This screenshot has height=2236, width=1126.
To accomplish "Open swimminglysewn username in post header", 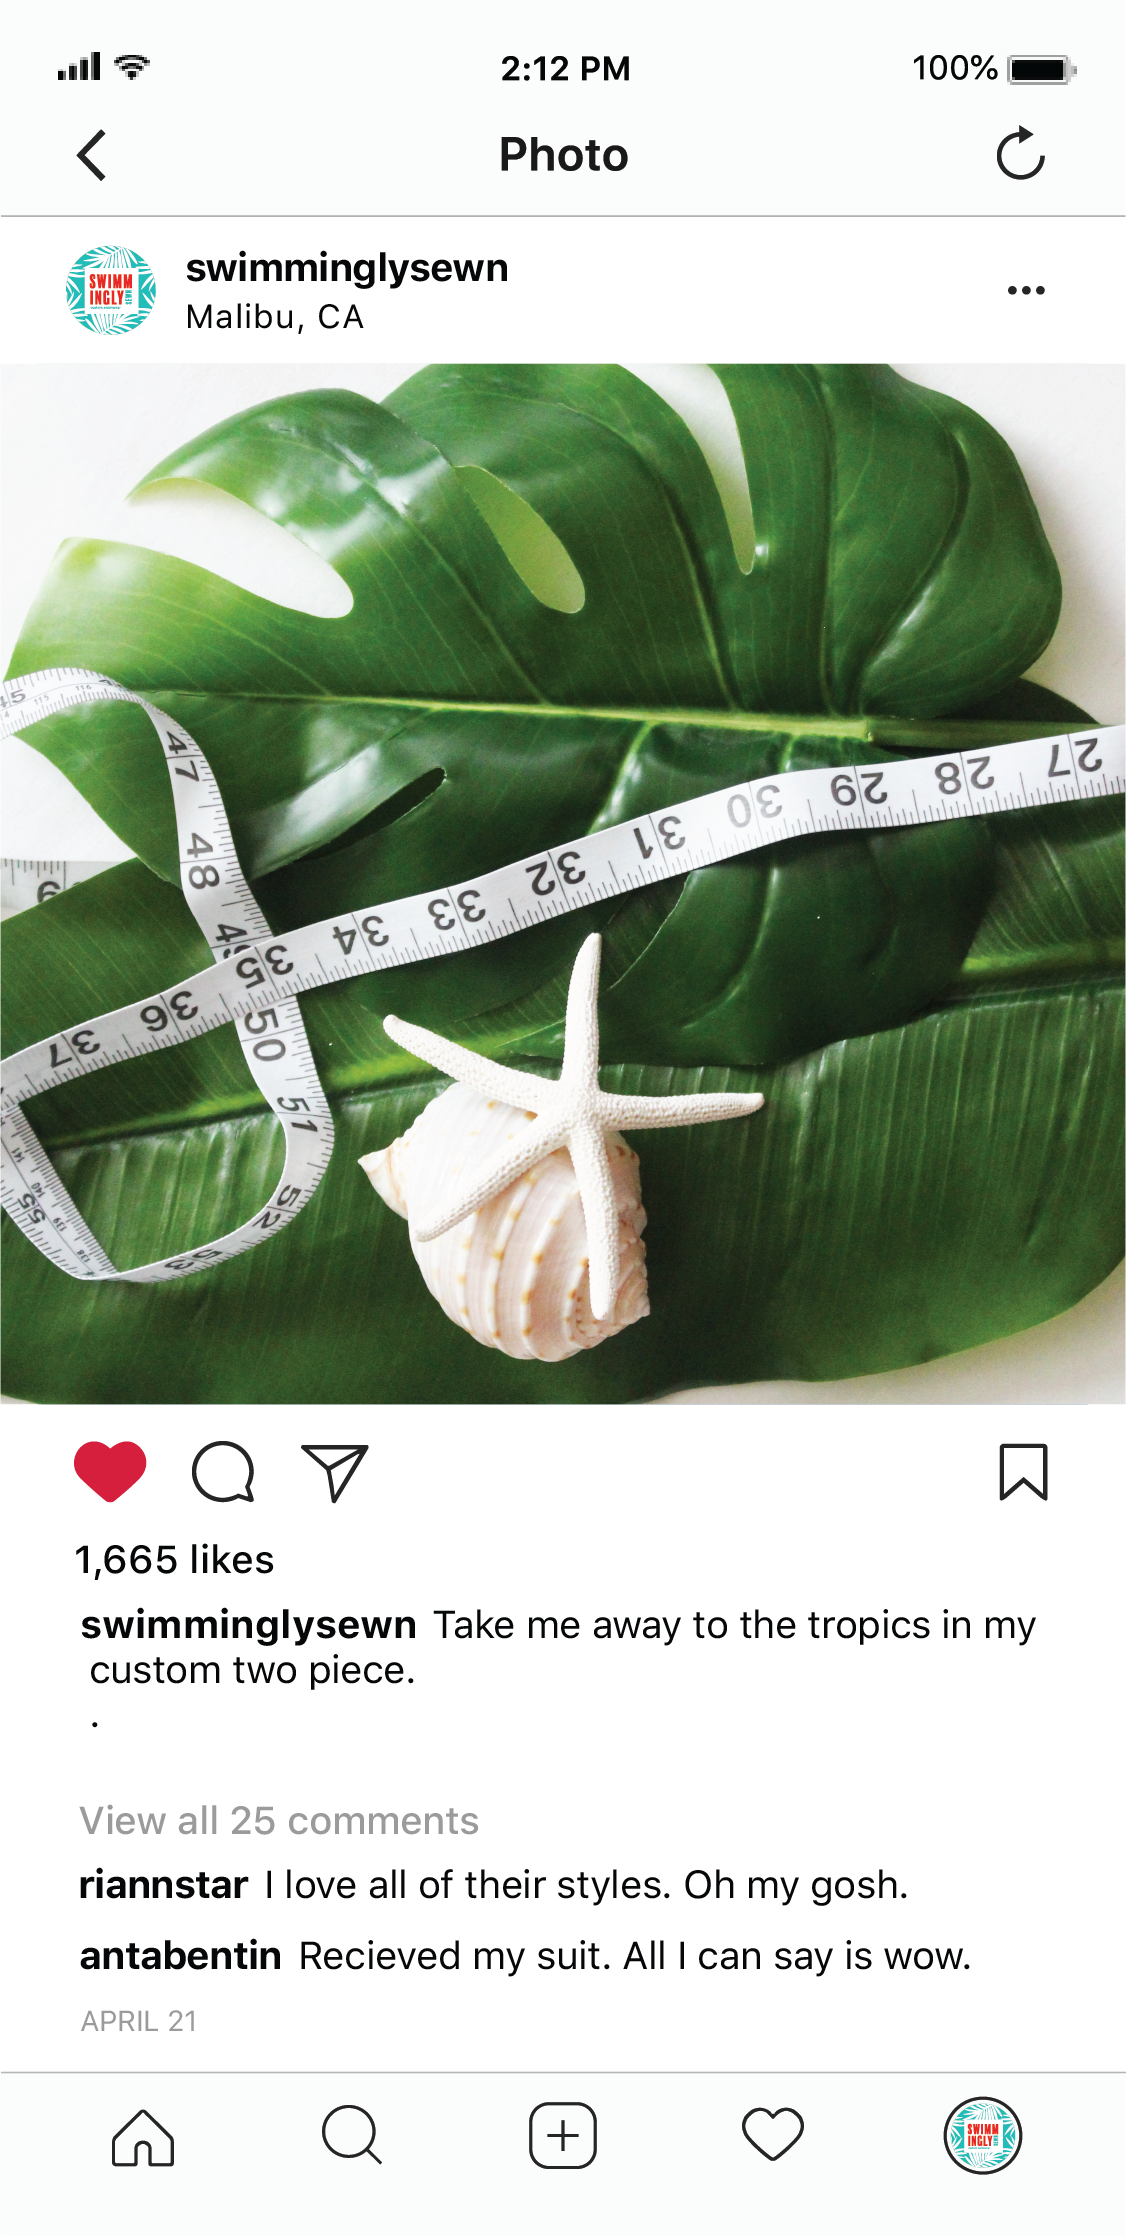I will 347,268.
